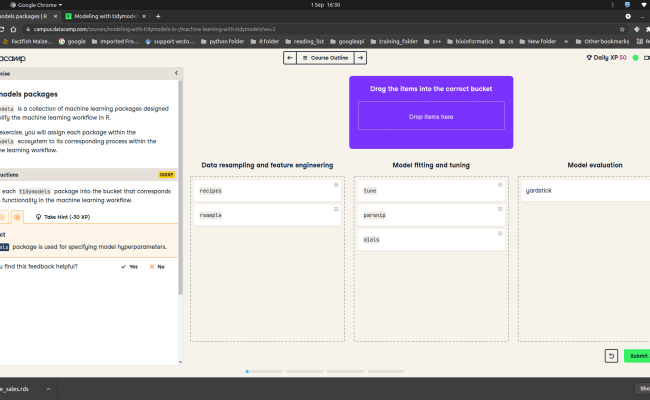Open the python folder bookmarks
Viewport: 650px width, 400px height.
[223, 41]
